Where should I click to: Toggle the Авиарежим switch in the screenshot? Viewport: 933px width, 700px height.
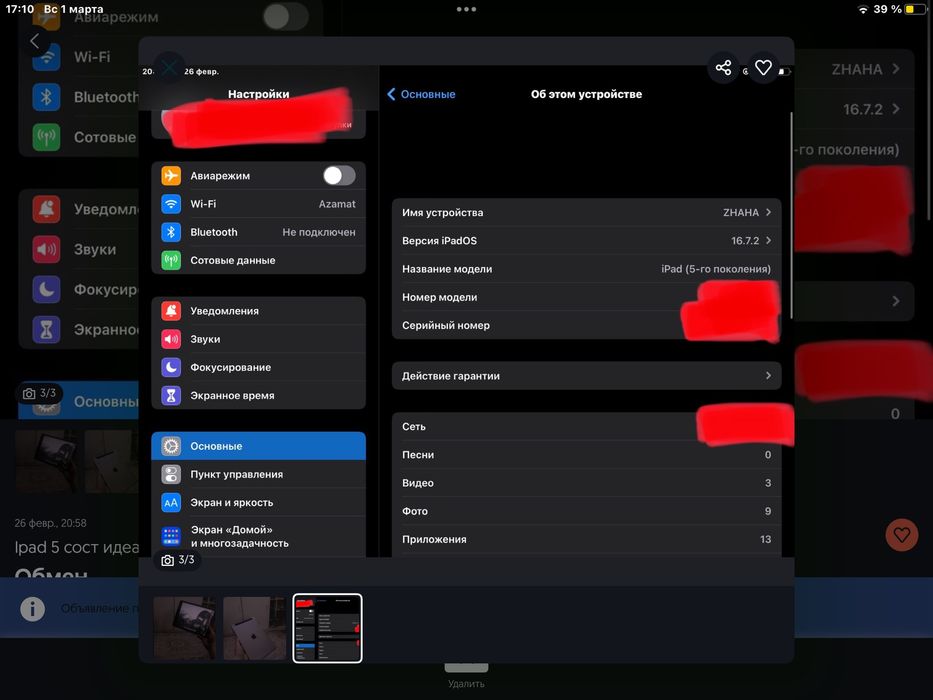point(339,176)
